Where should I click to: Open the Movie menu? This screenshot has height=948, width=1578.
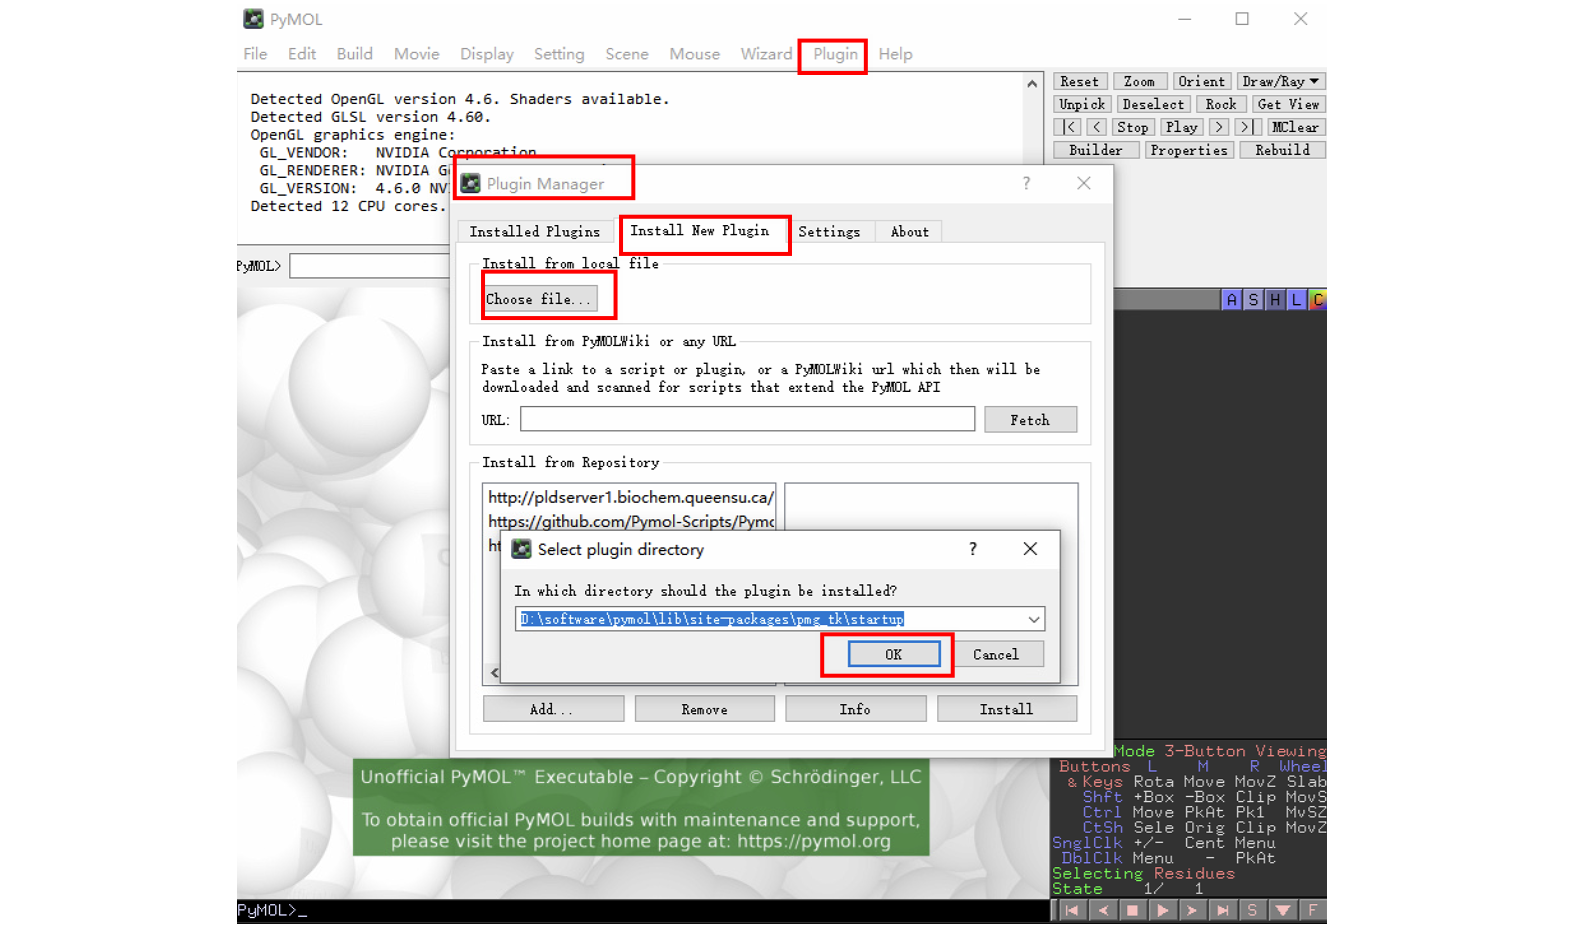(416, 54)
